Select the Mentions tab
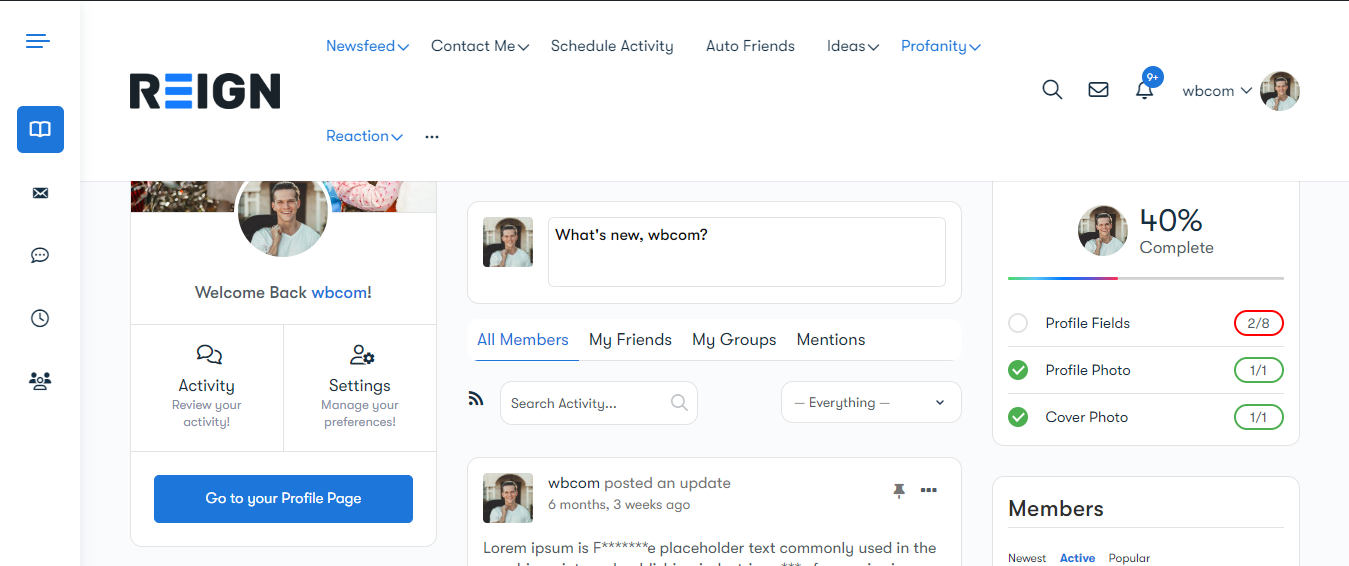 point(830,340)
